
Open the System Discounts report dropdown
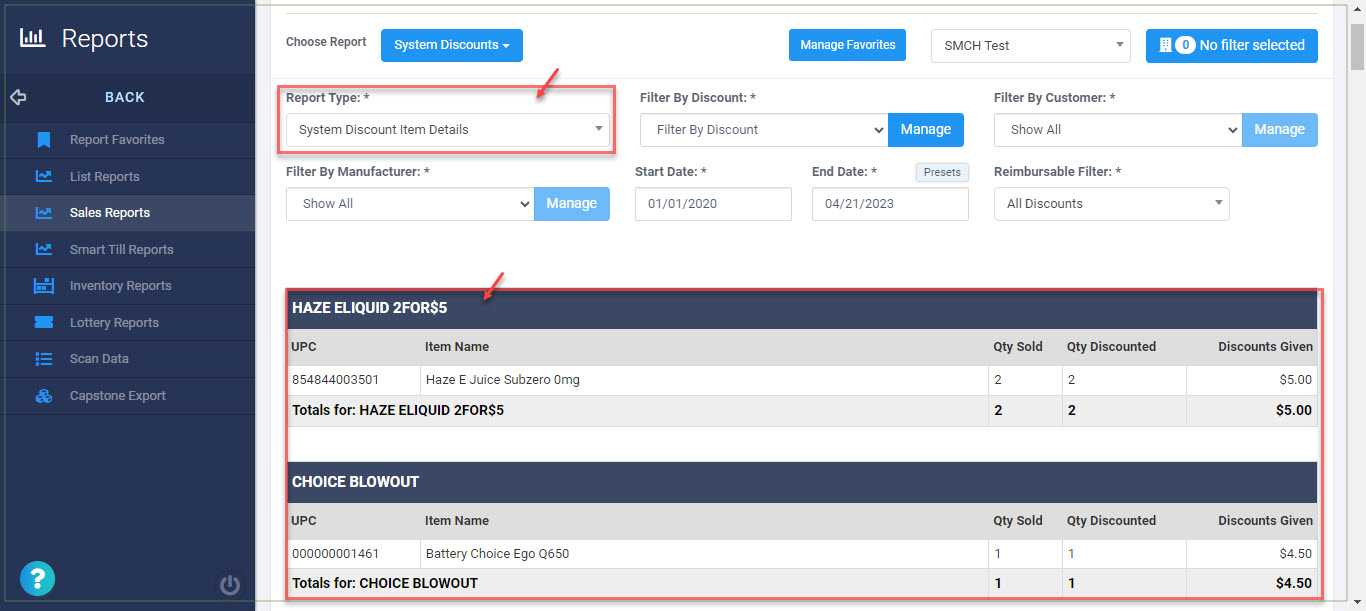coord(452,45)
